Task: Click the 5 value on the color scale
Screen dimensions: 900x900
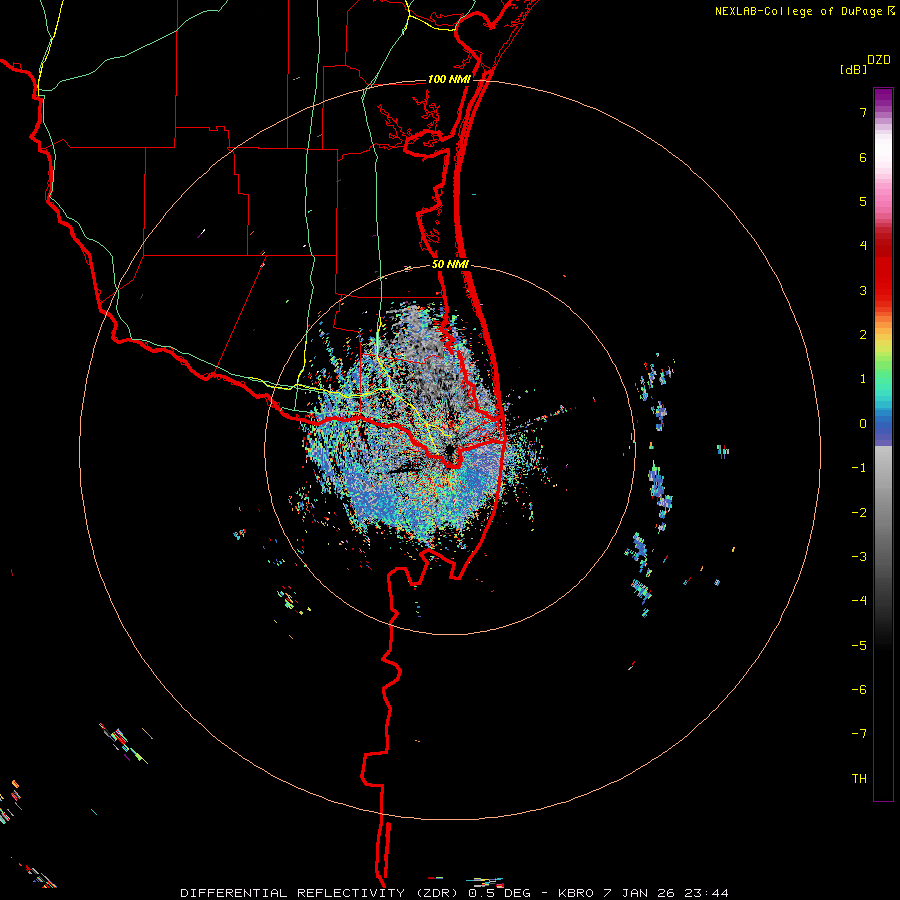Action: coord(863,201)
